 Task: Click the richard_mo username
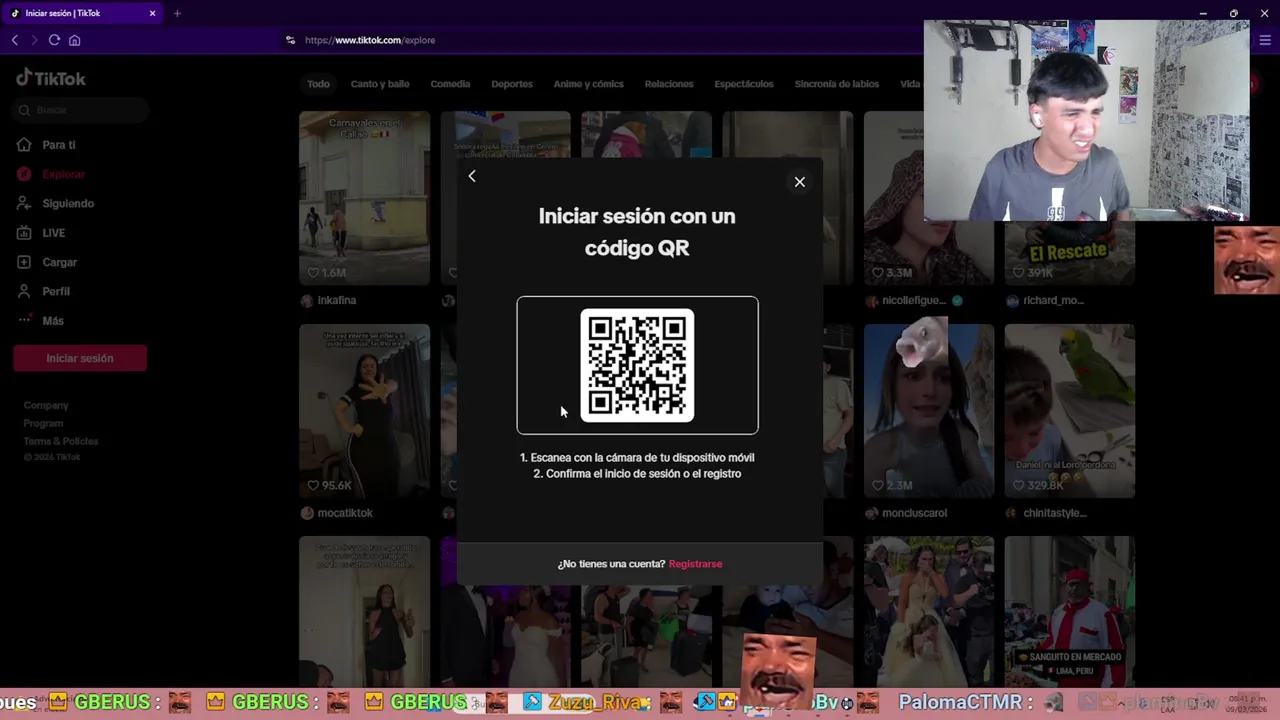1053,300
